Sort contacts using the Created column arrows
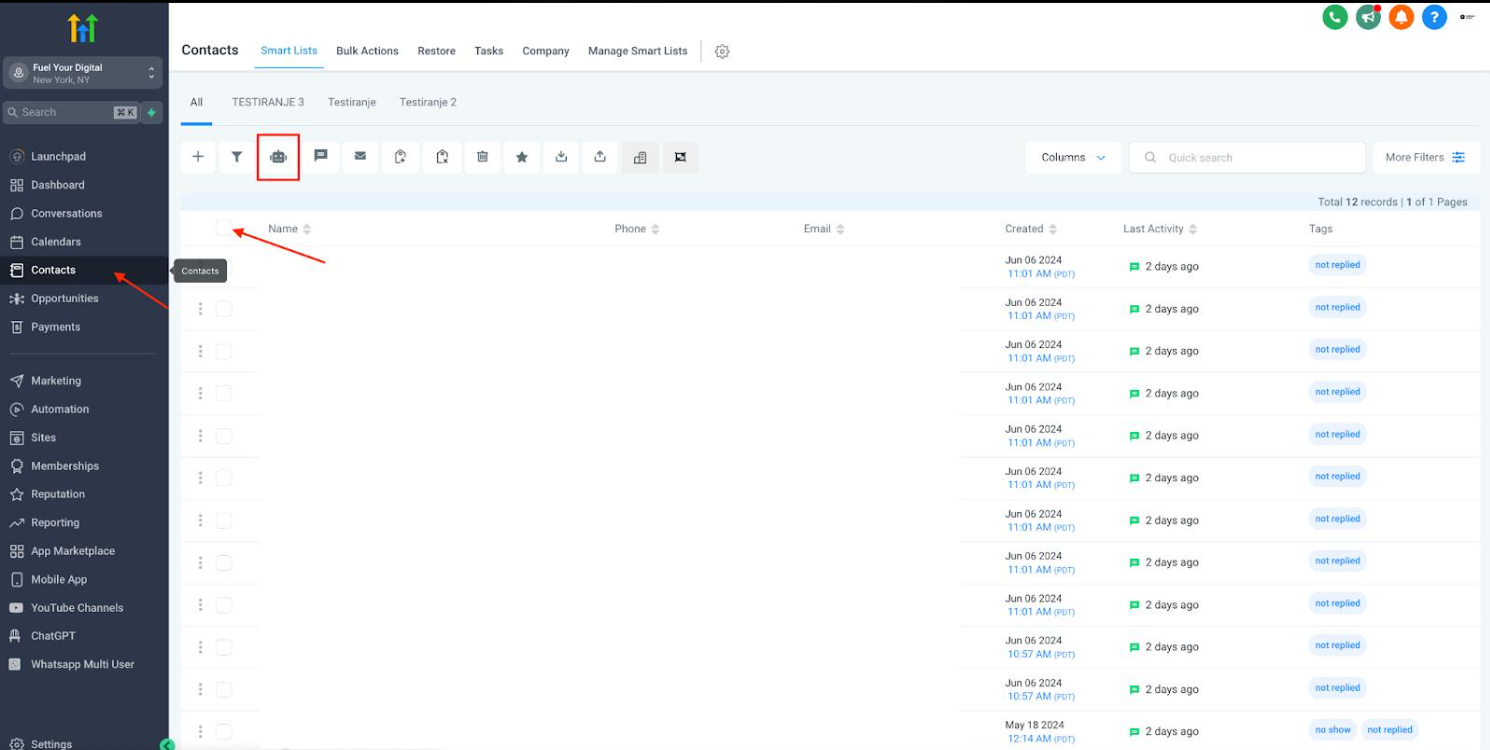1490x750 pixels. click(x=1053, y=229)
